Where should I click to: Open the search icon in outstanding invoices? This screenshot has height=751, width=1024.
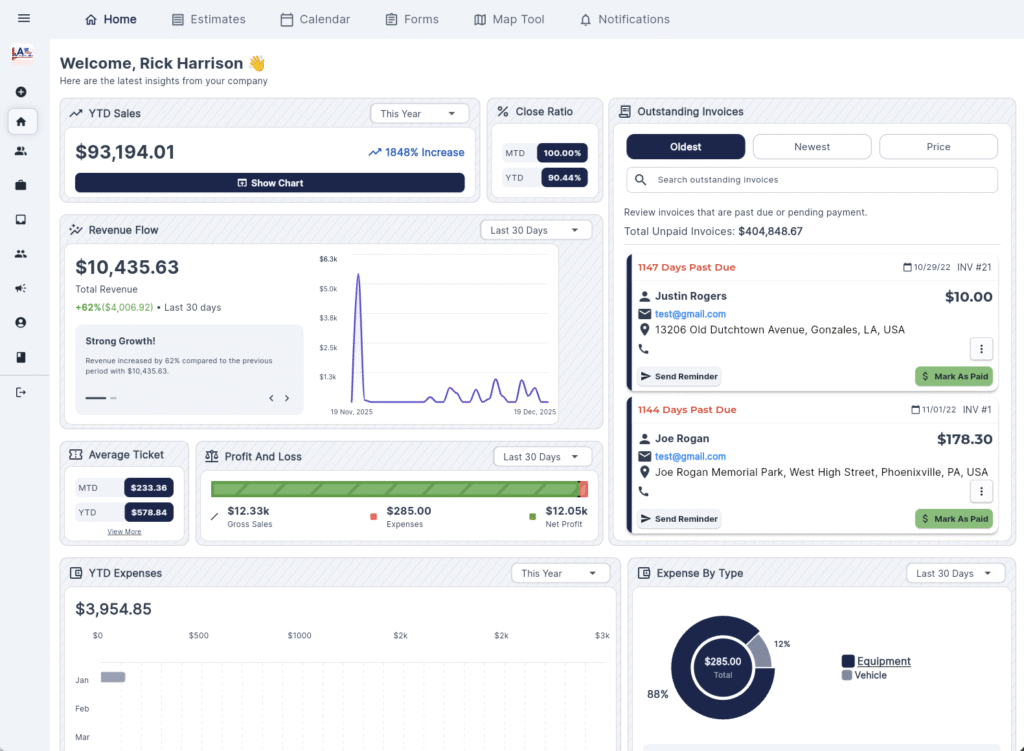click(640, 179)
